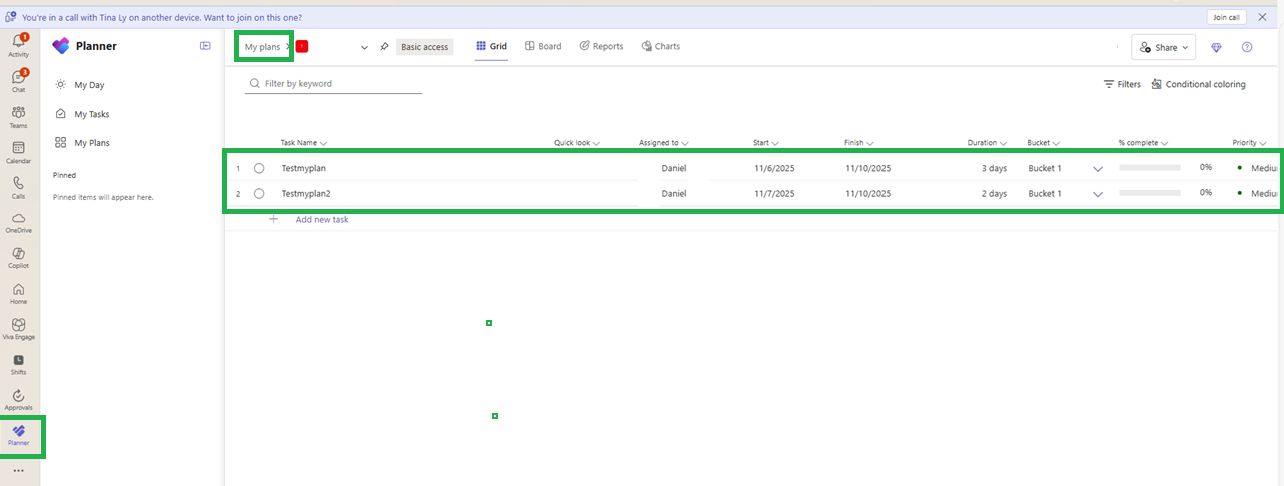Open the Duration column menu
Image resolution: width=1284 pixels, height=486 pixels.
coord(1003,143)
